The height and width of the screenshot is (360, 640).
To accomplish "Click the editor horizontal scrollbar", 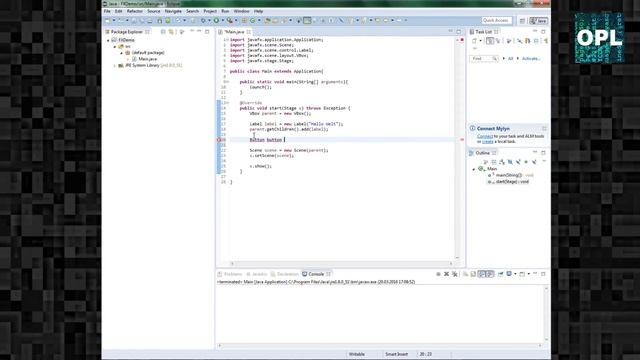I will tap(341, 264).
